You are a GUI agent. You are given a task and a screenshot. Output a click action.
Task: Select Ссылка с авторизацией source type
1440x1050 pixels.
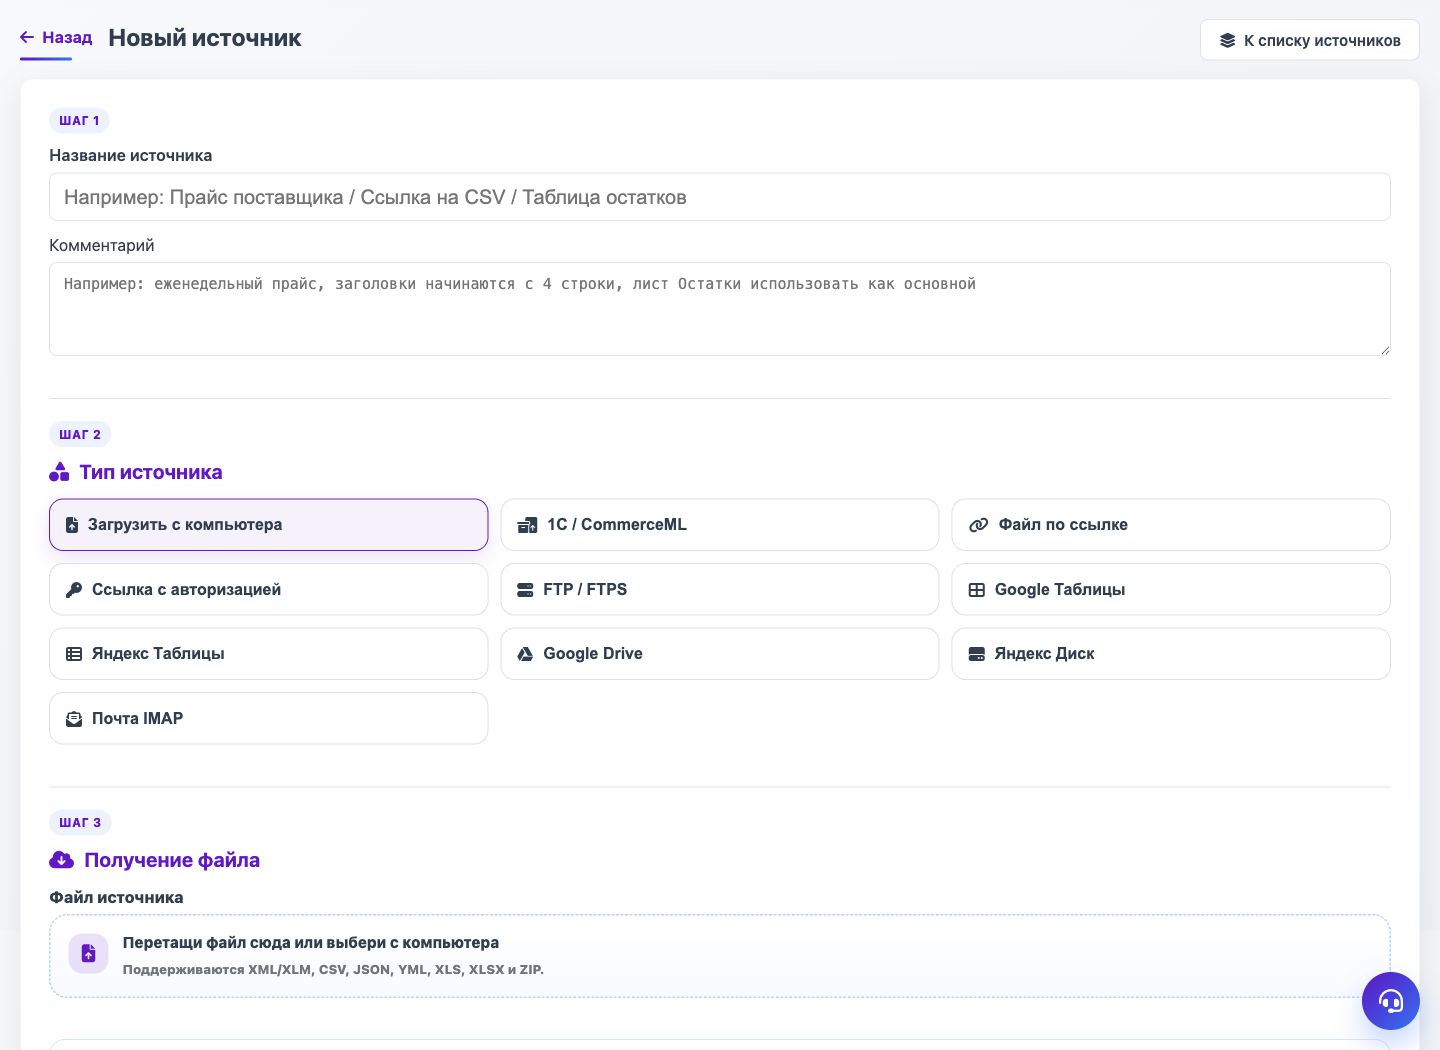click(x=268, y=589)
